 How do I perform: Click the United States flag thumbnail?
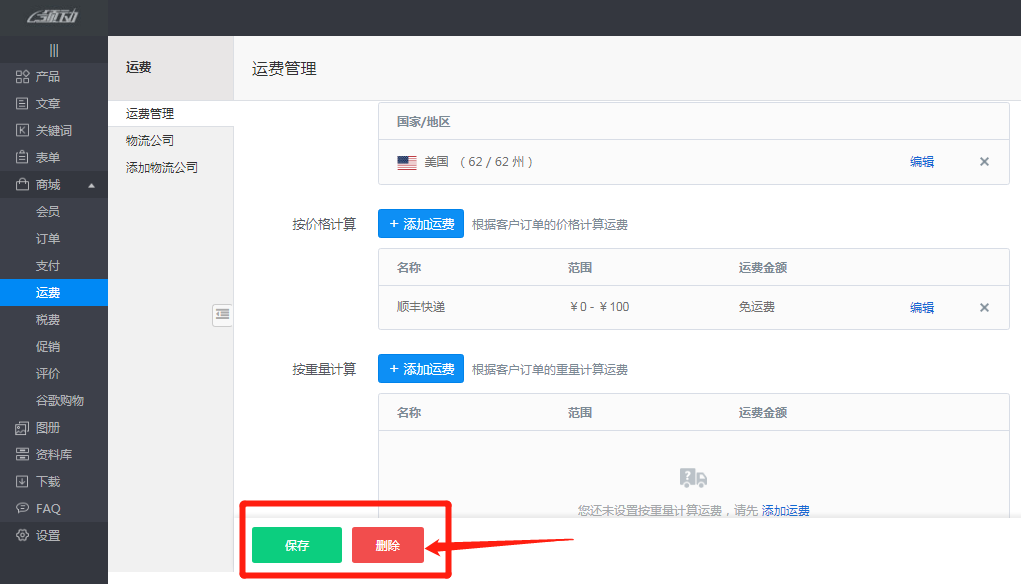click(x=406, y=161)
